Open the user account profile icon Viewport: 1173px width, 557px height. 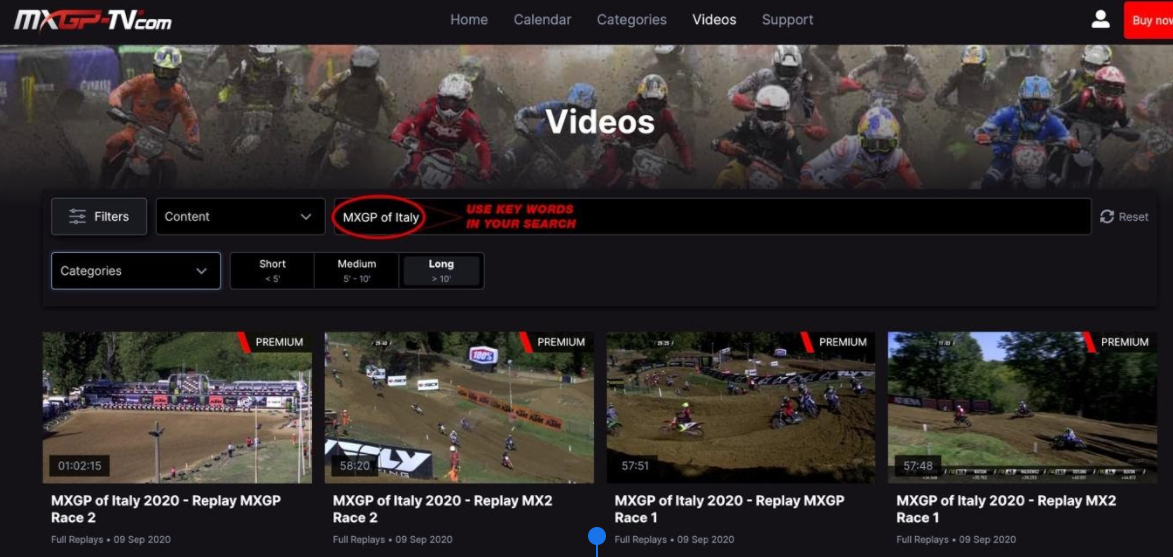1100,19
